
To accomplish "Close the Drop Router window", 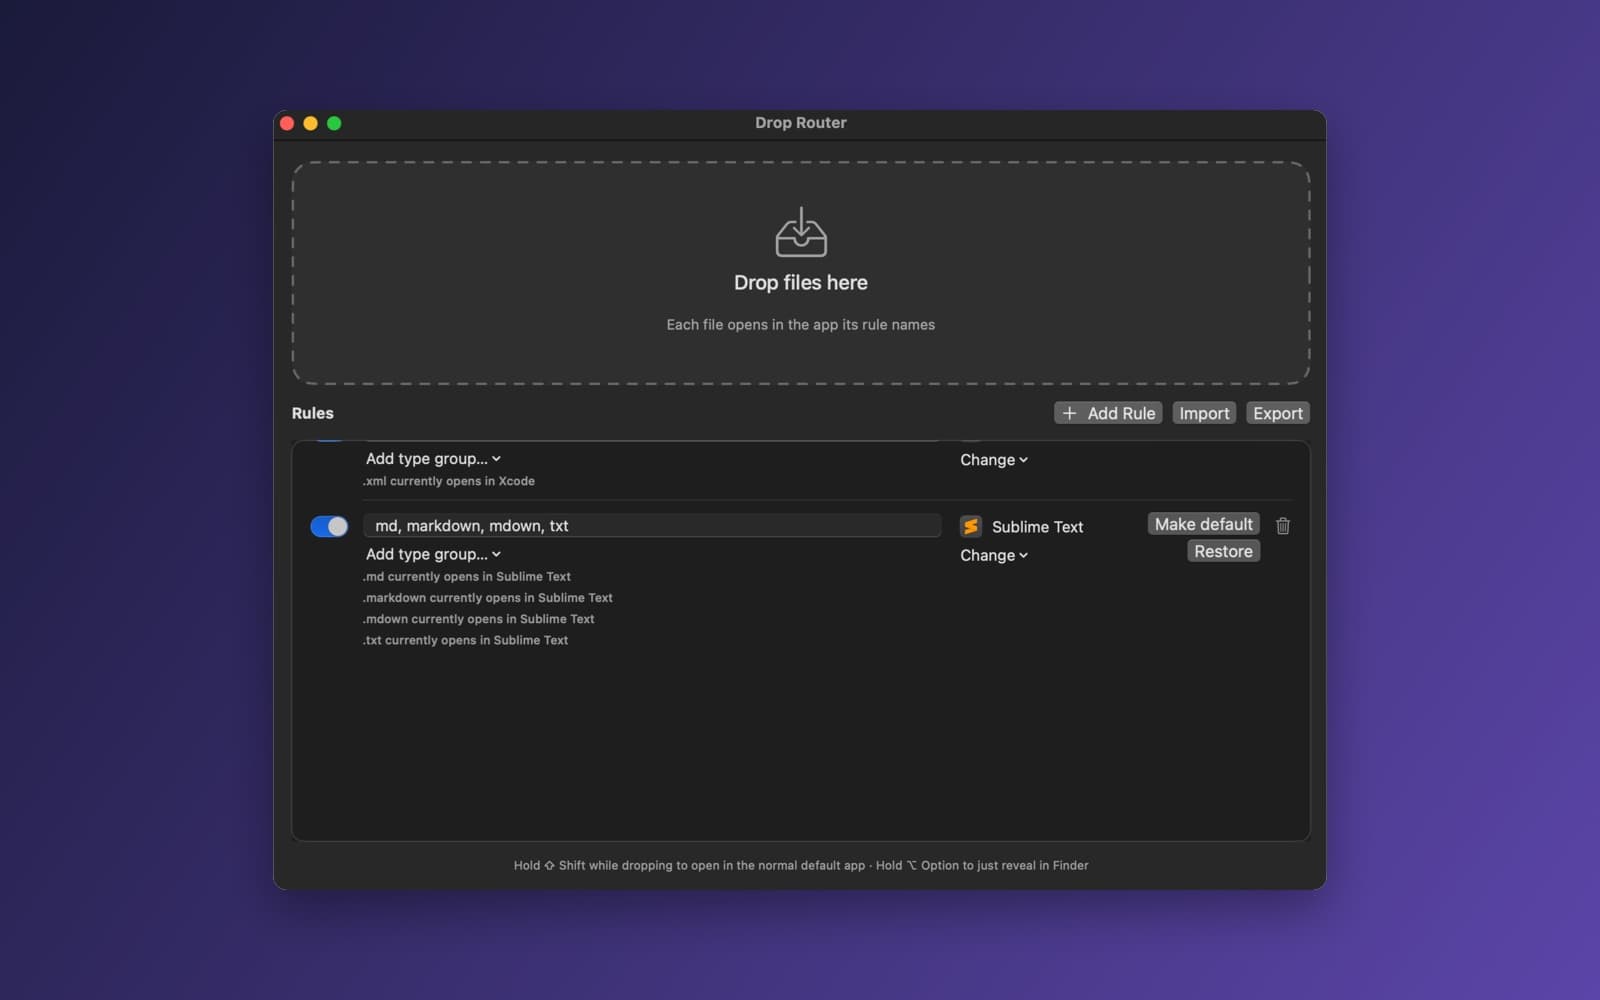I will pos(287,123).
